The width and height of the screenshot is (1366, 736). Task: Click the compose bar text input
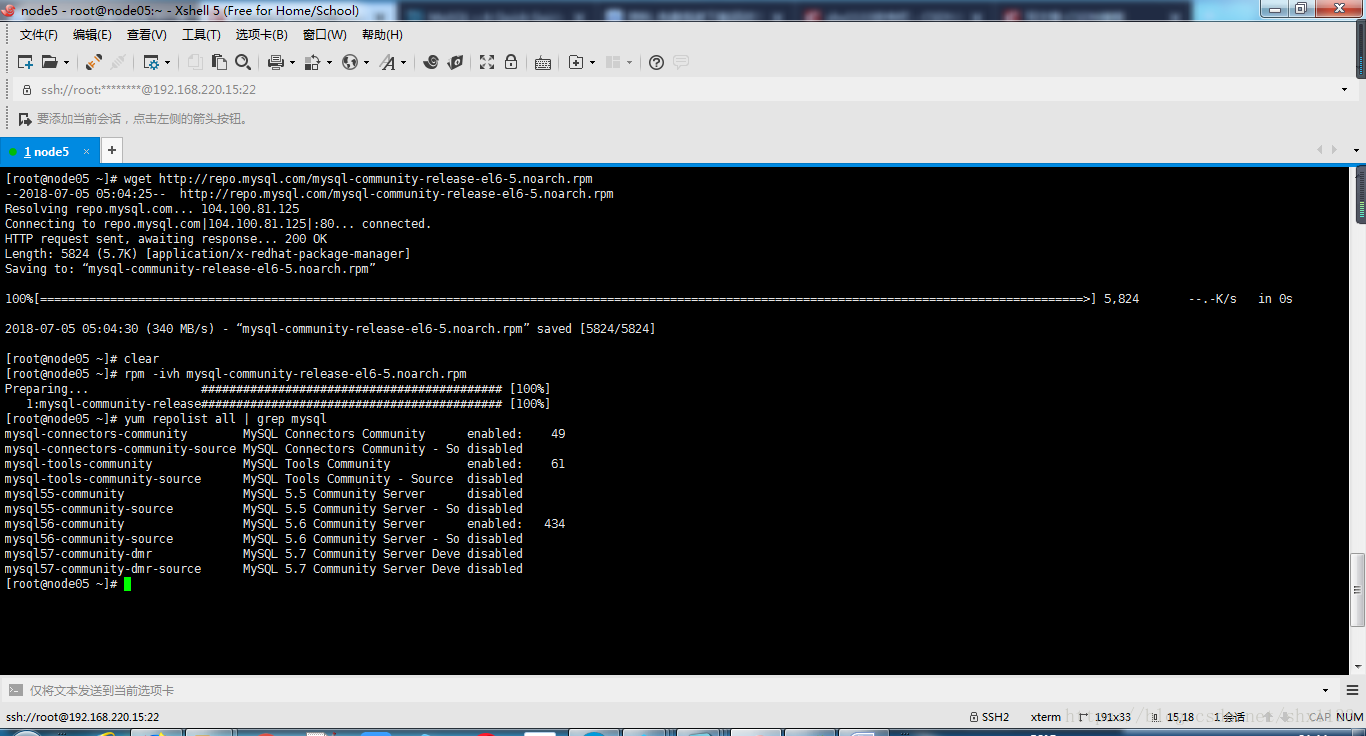pyautogui.click(x=670, y=691)
